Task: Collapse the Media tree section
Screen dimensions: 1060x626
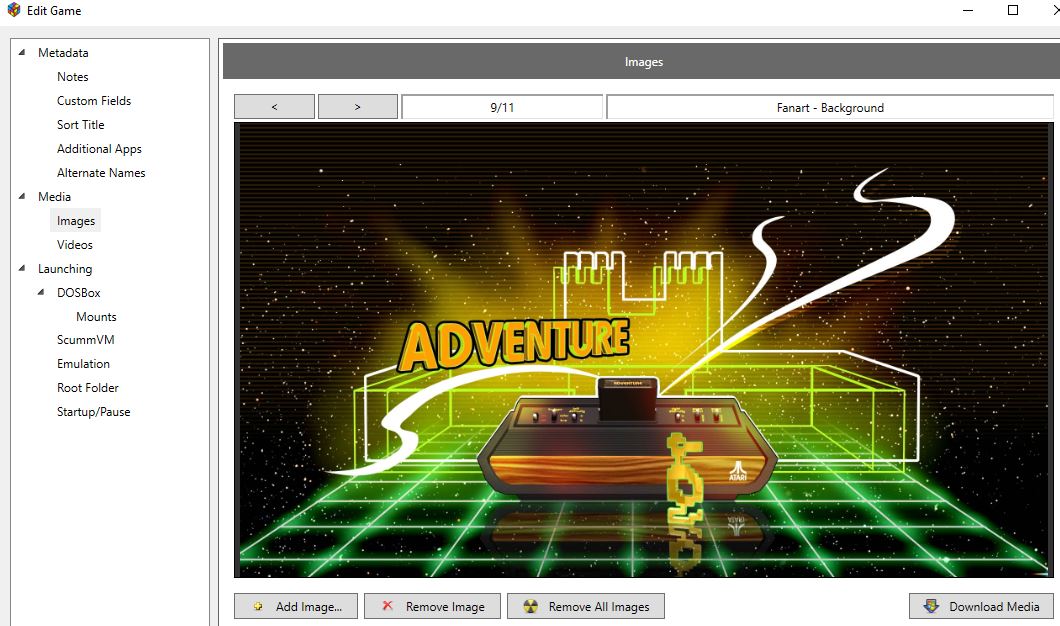Action: pos(22,196)
